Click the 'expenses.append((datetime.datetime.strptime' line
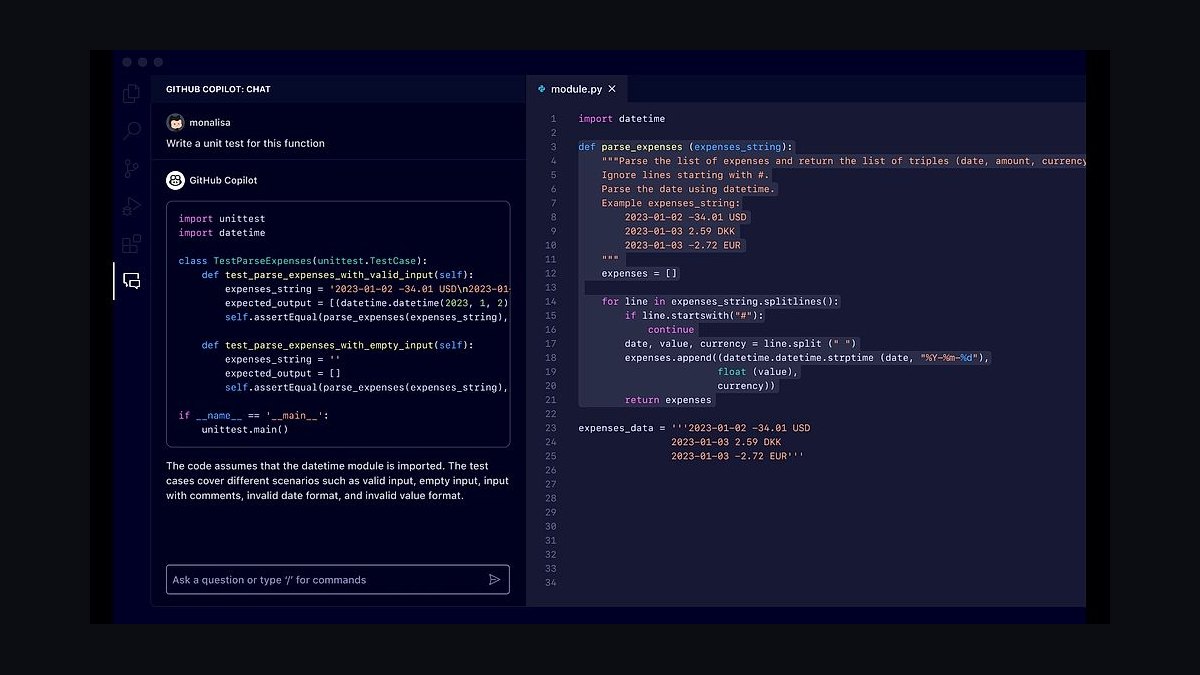This screenshot has width=1200, height=675. (808, 357)
